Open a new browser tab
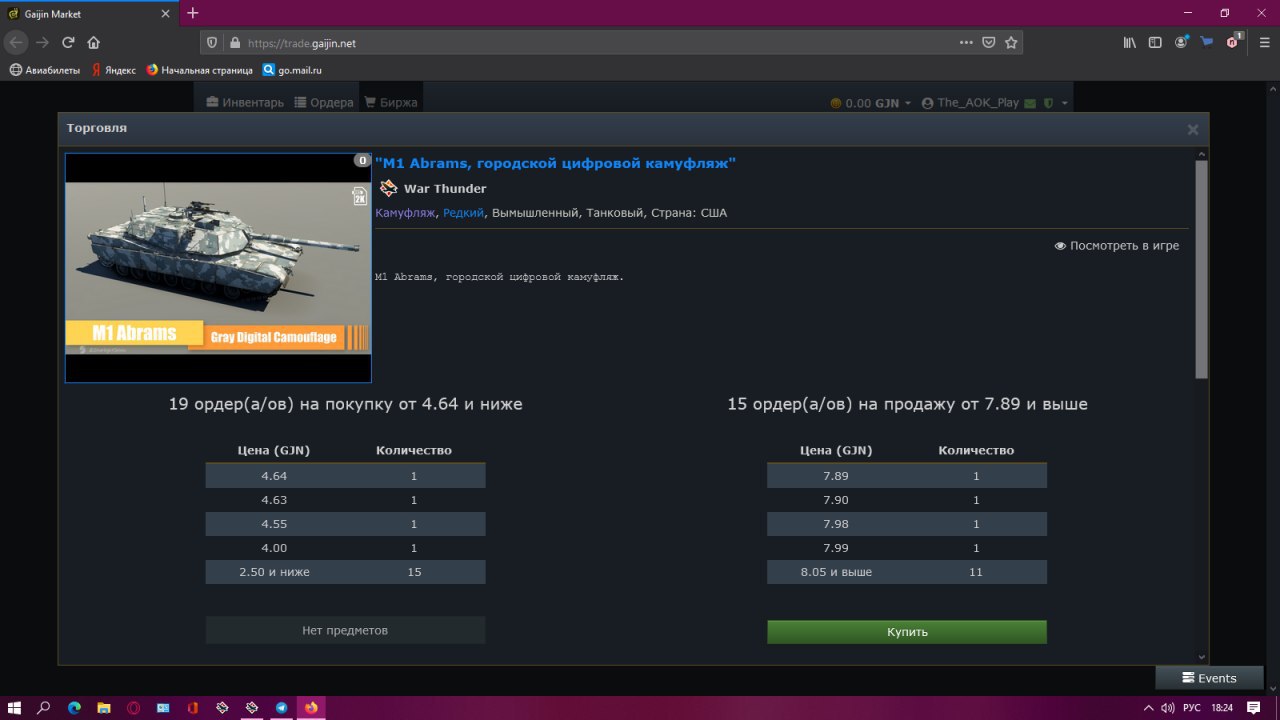Viewport: 1280px width, 720px height. 193,13
